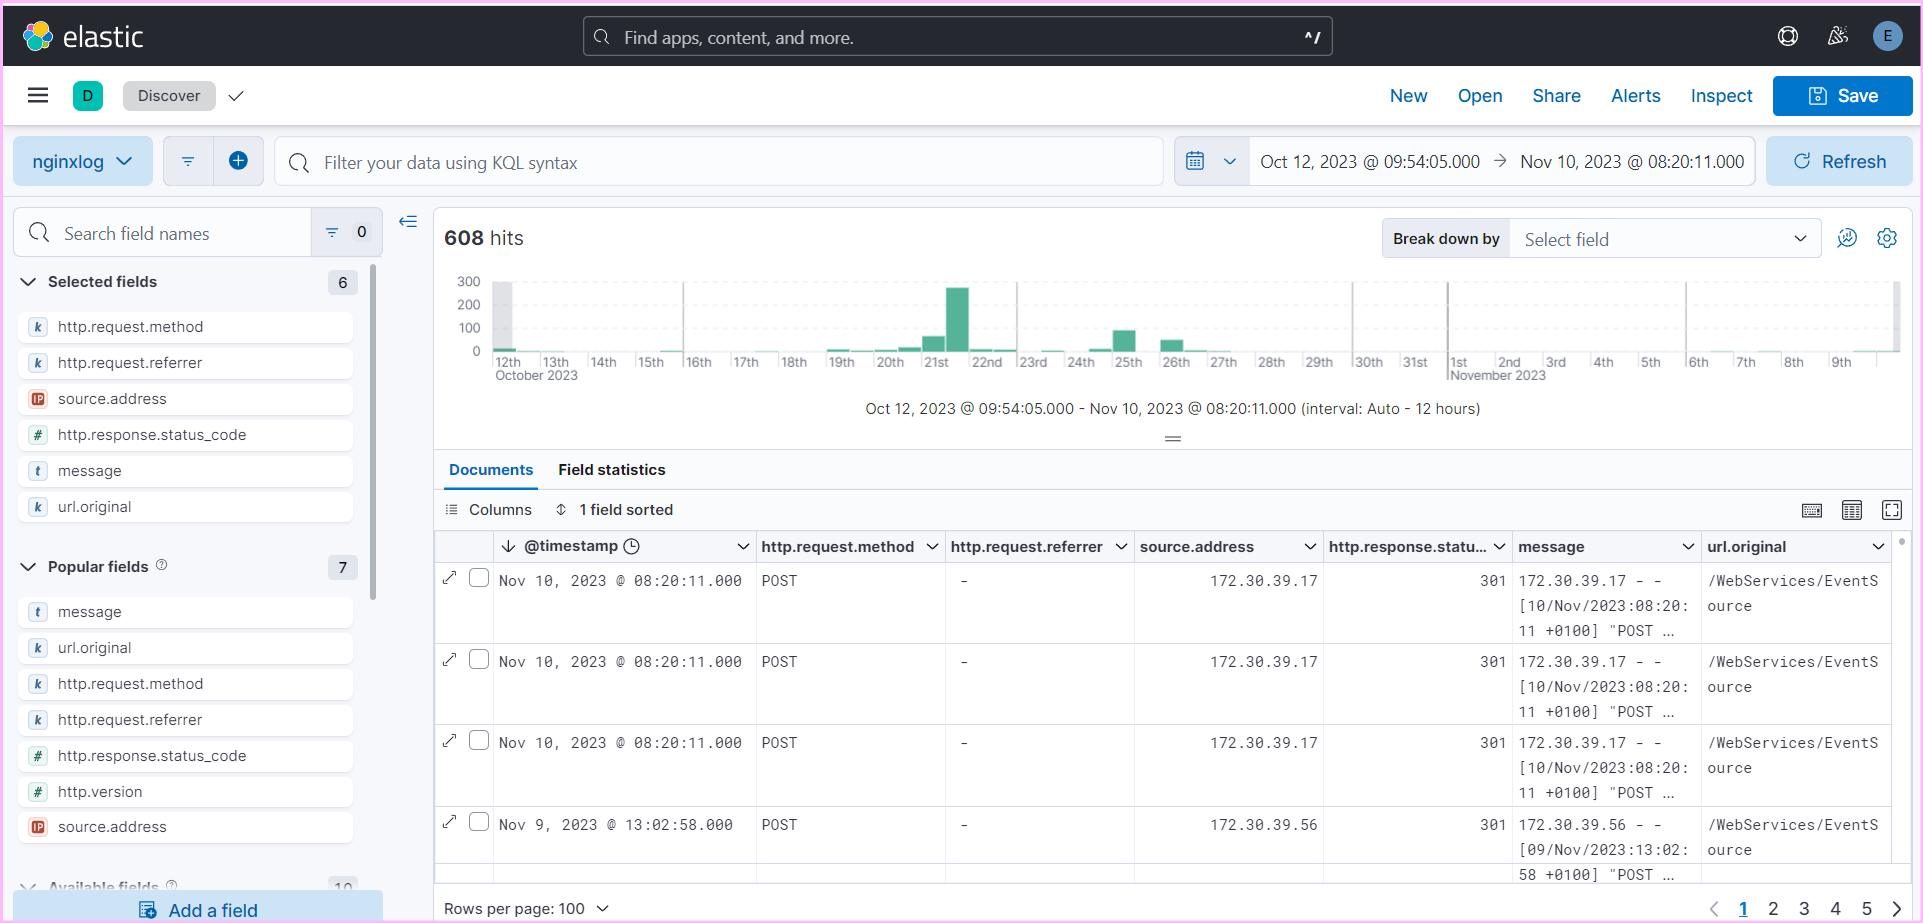The image size is (1923, 923).
Task: Open source.address column header menu
Action: point(1310,546)
